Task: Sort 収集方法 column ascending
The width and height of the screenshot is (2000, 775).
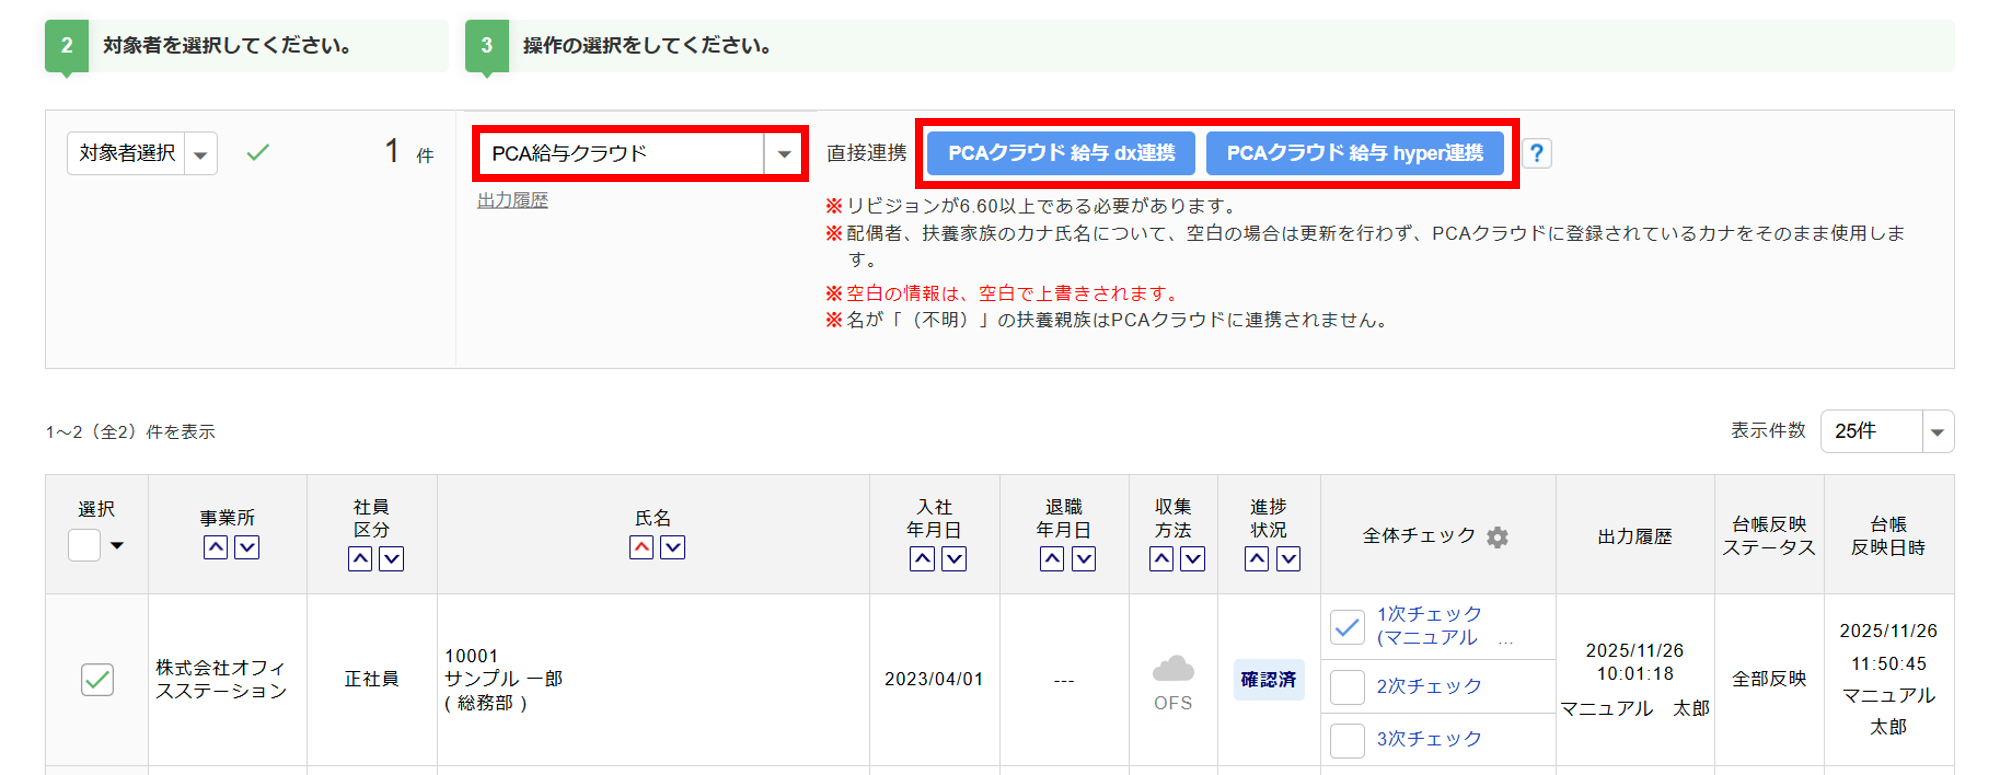Action: tap(1161, 559)
